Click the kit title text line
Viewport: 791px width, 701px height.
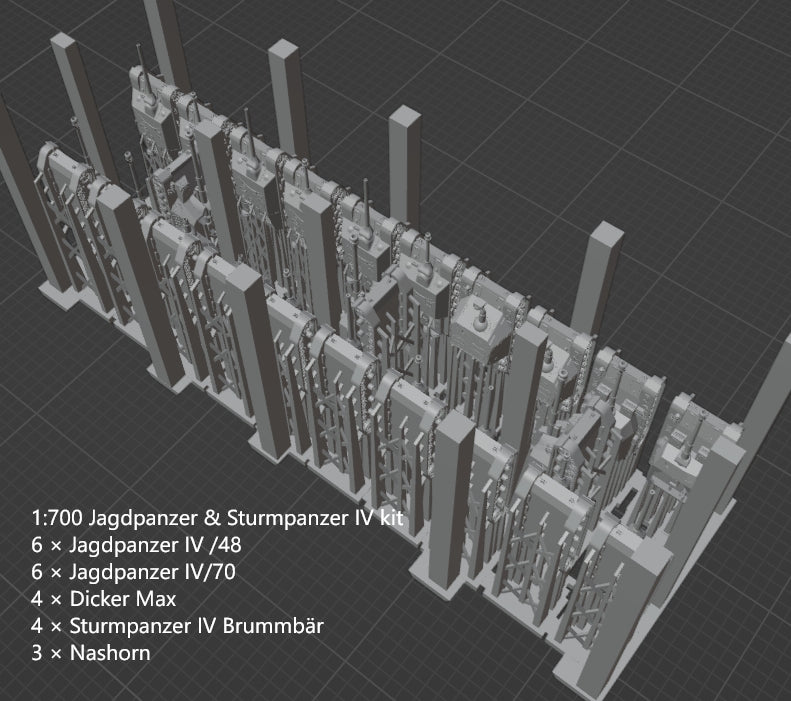(223, 519)
